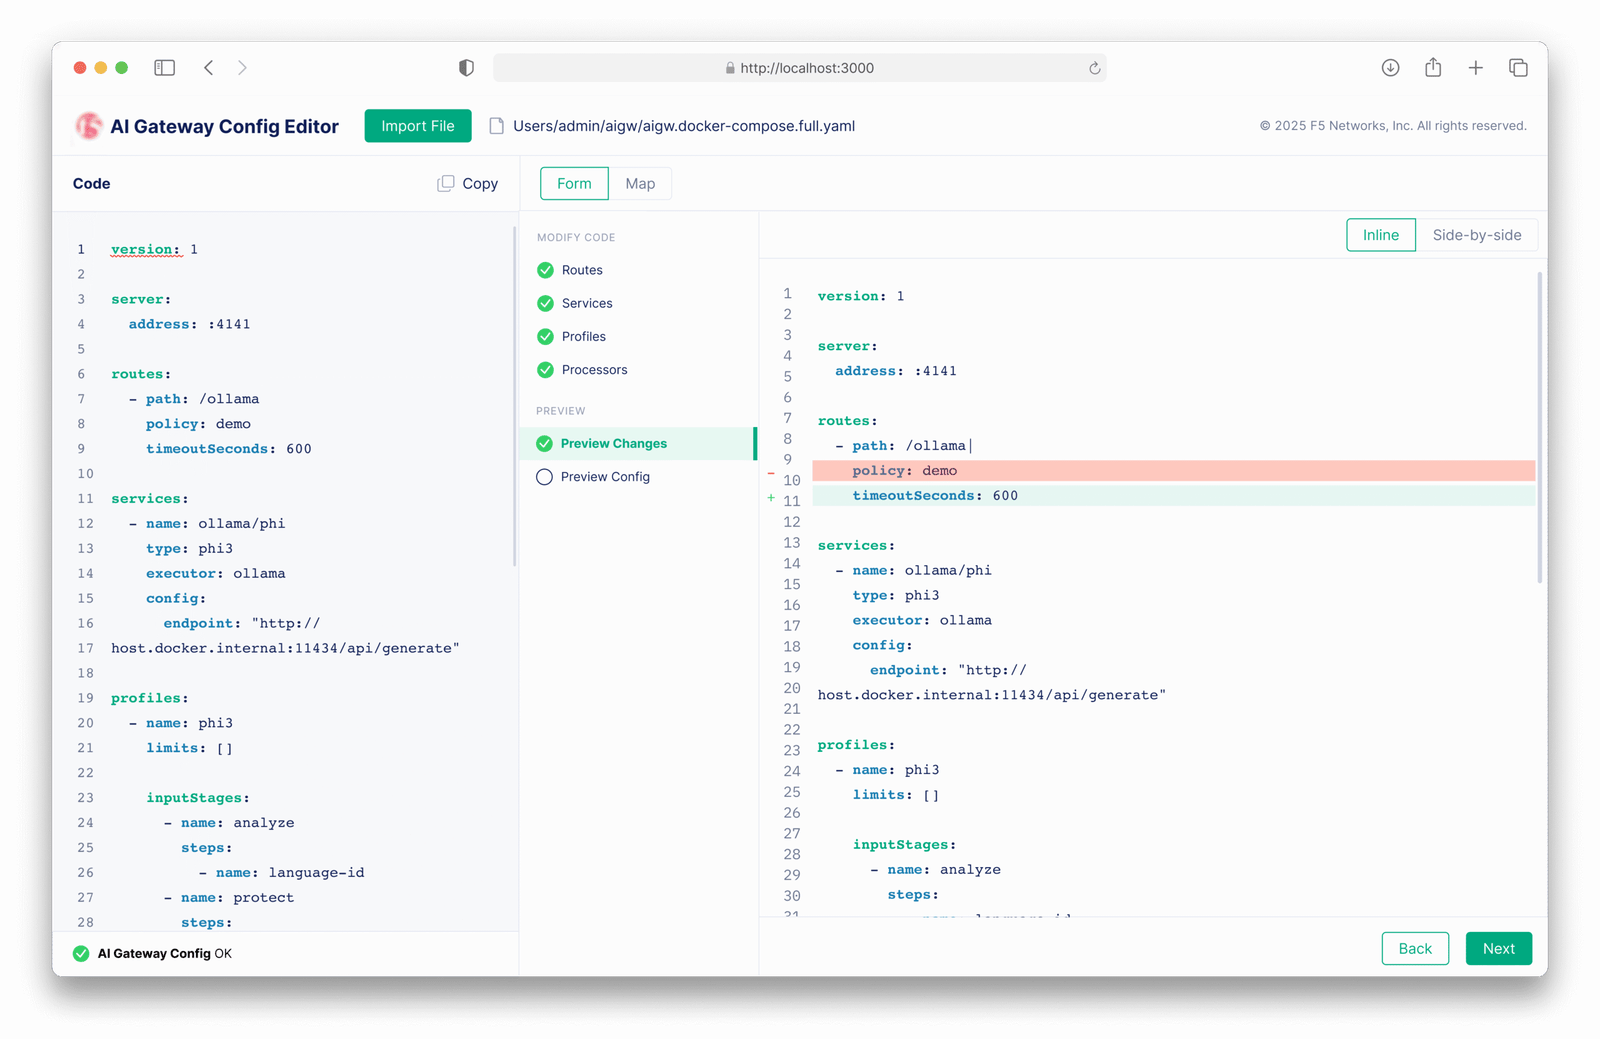The width and height of the screenshot is (1600, 1039).
Task: Switch diff view to Side-by-side
Action: 1476,235
